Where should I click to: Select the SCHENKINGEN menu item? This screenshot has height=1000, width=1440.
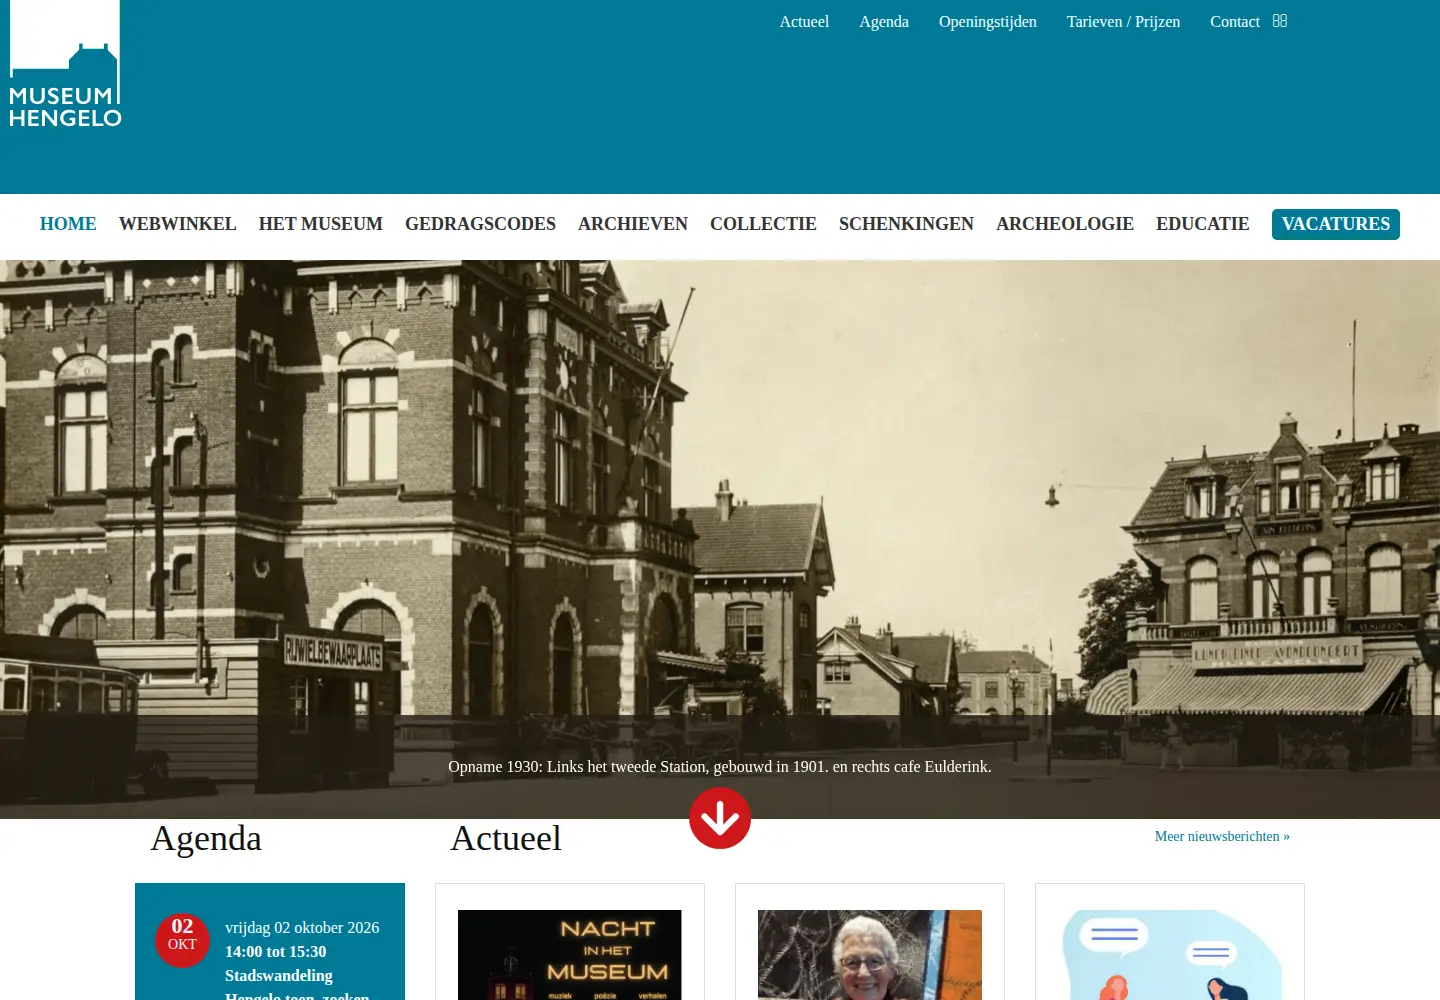pos(906,224)
